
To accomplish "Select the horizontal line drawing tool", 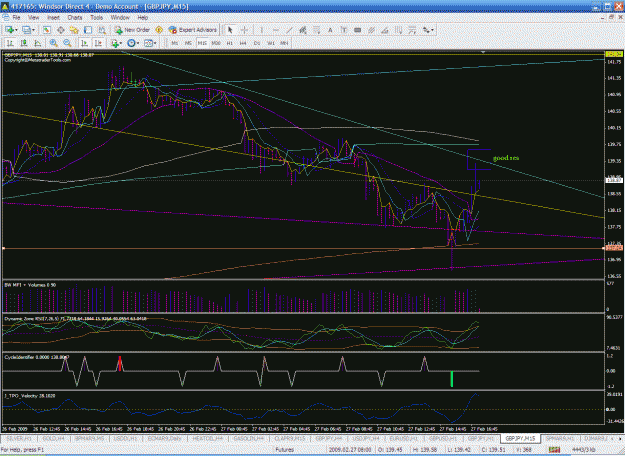I will (275, 30).
